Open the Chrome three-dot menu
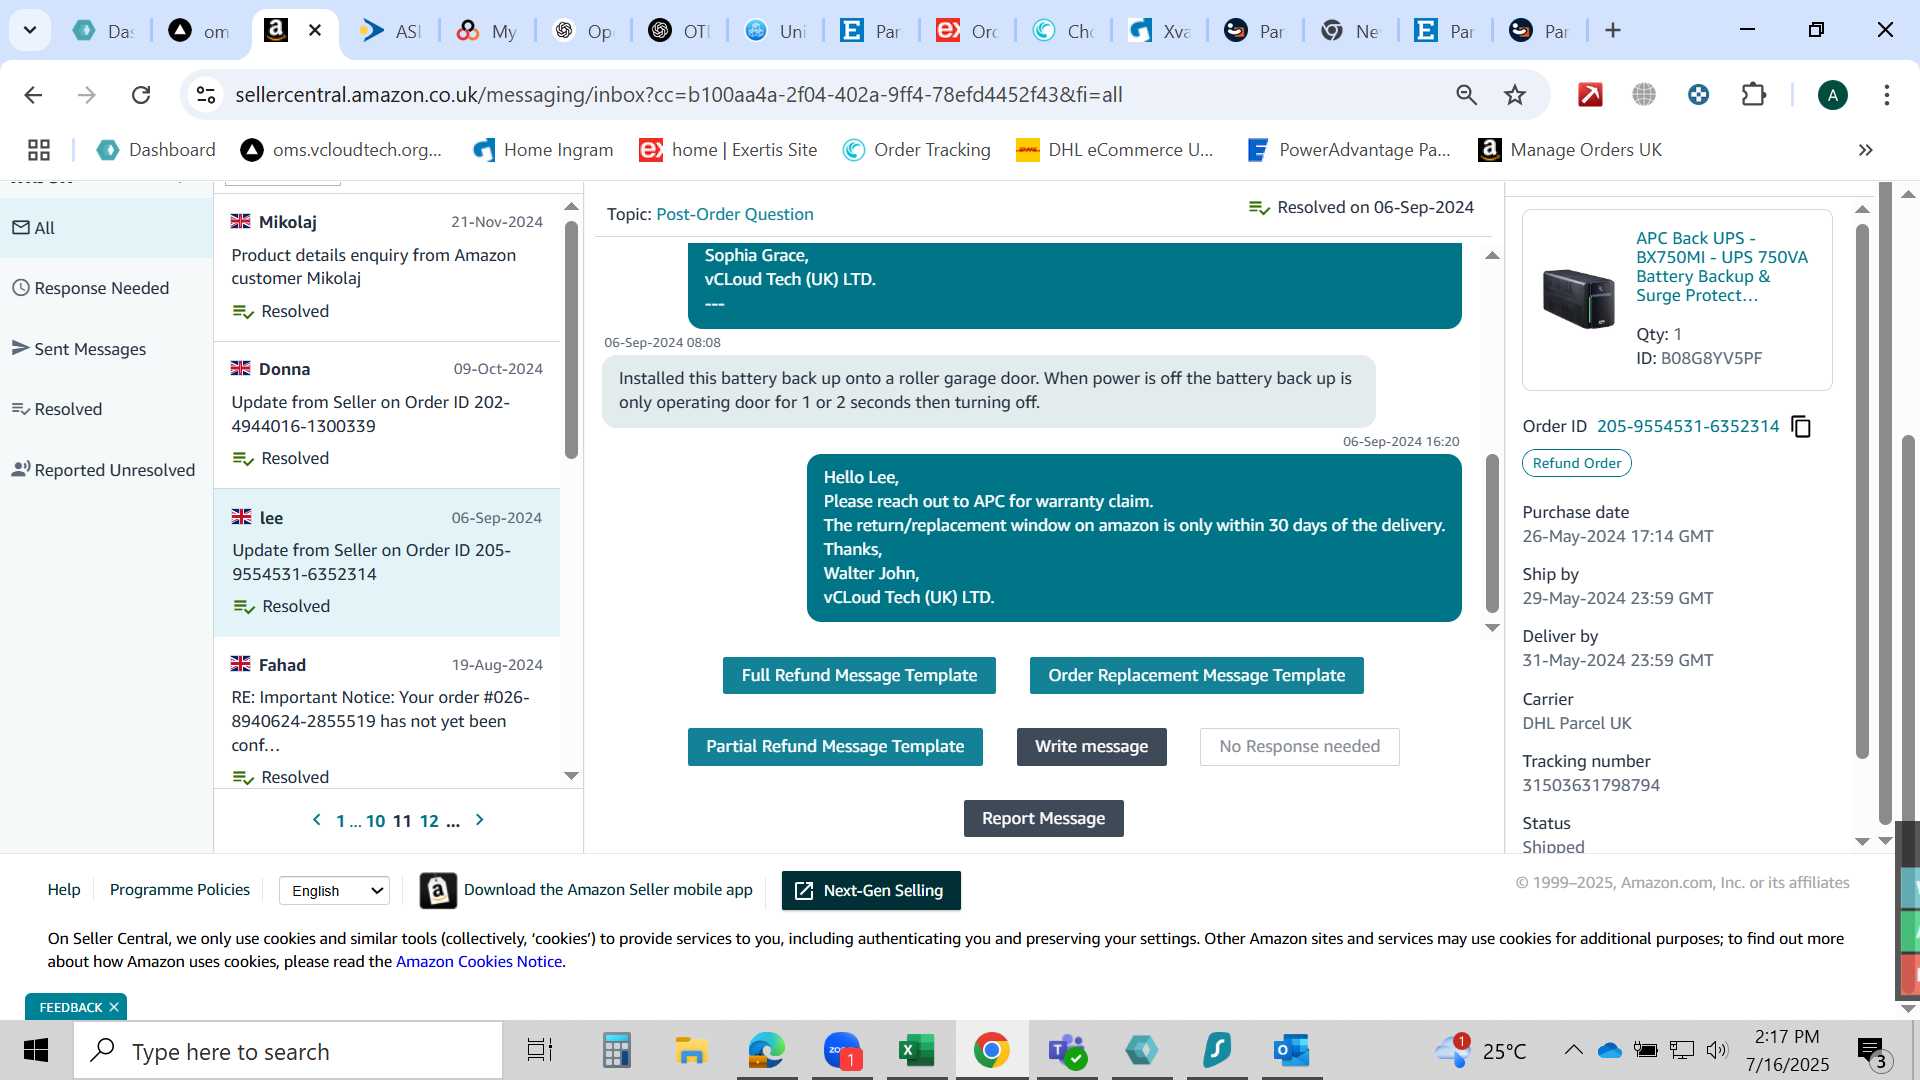The image size is (1920, 1080). [x=1886, y=95]
